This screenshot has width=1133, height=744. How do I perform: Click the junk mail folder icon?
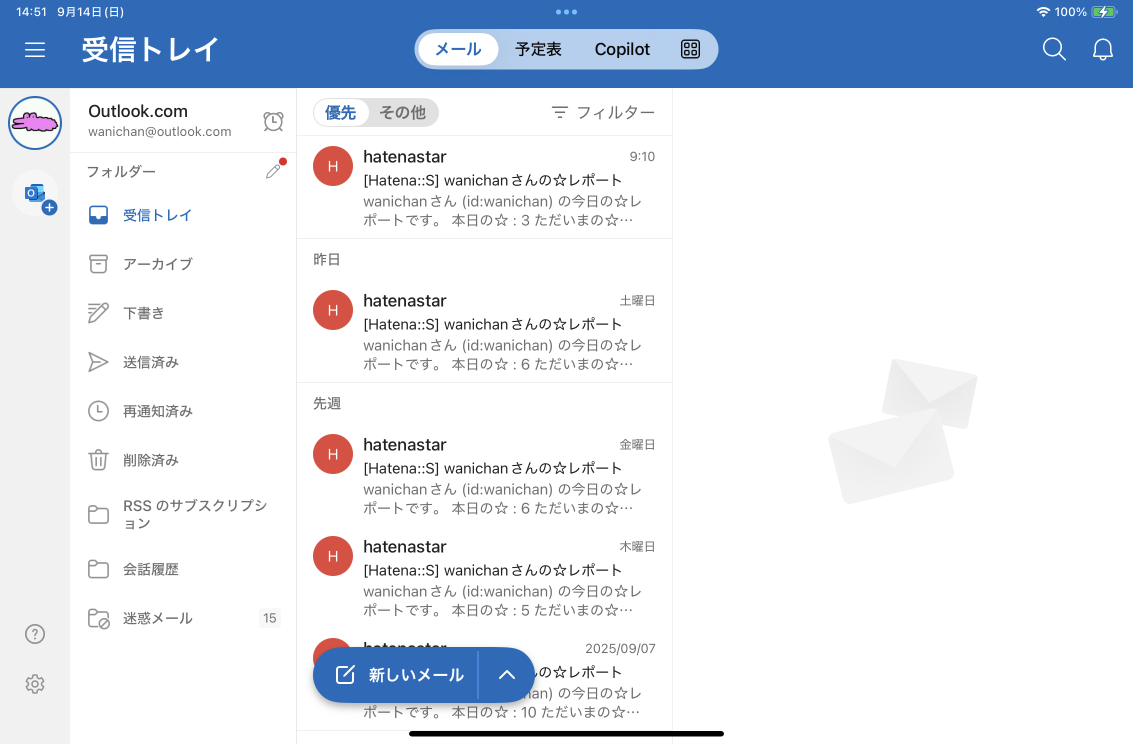(98, 618)
